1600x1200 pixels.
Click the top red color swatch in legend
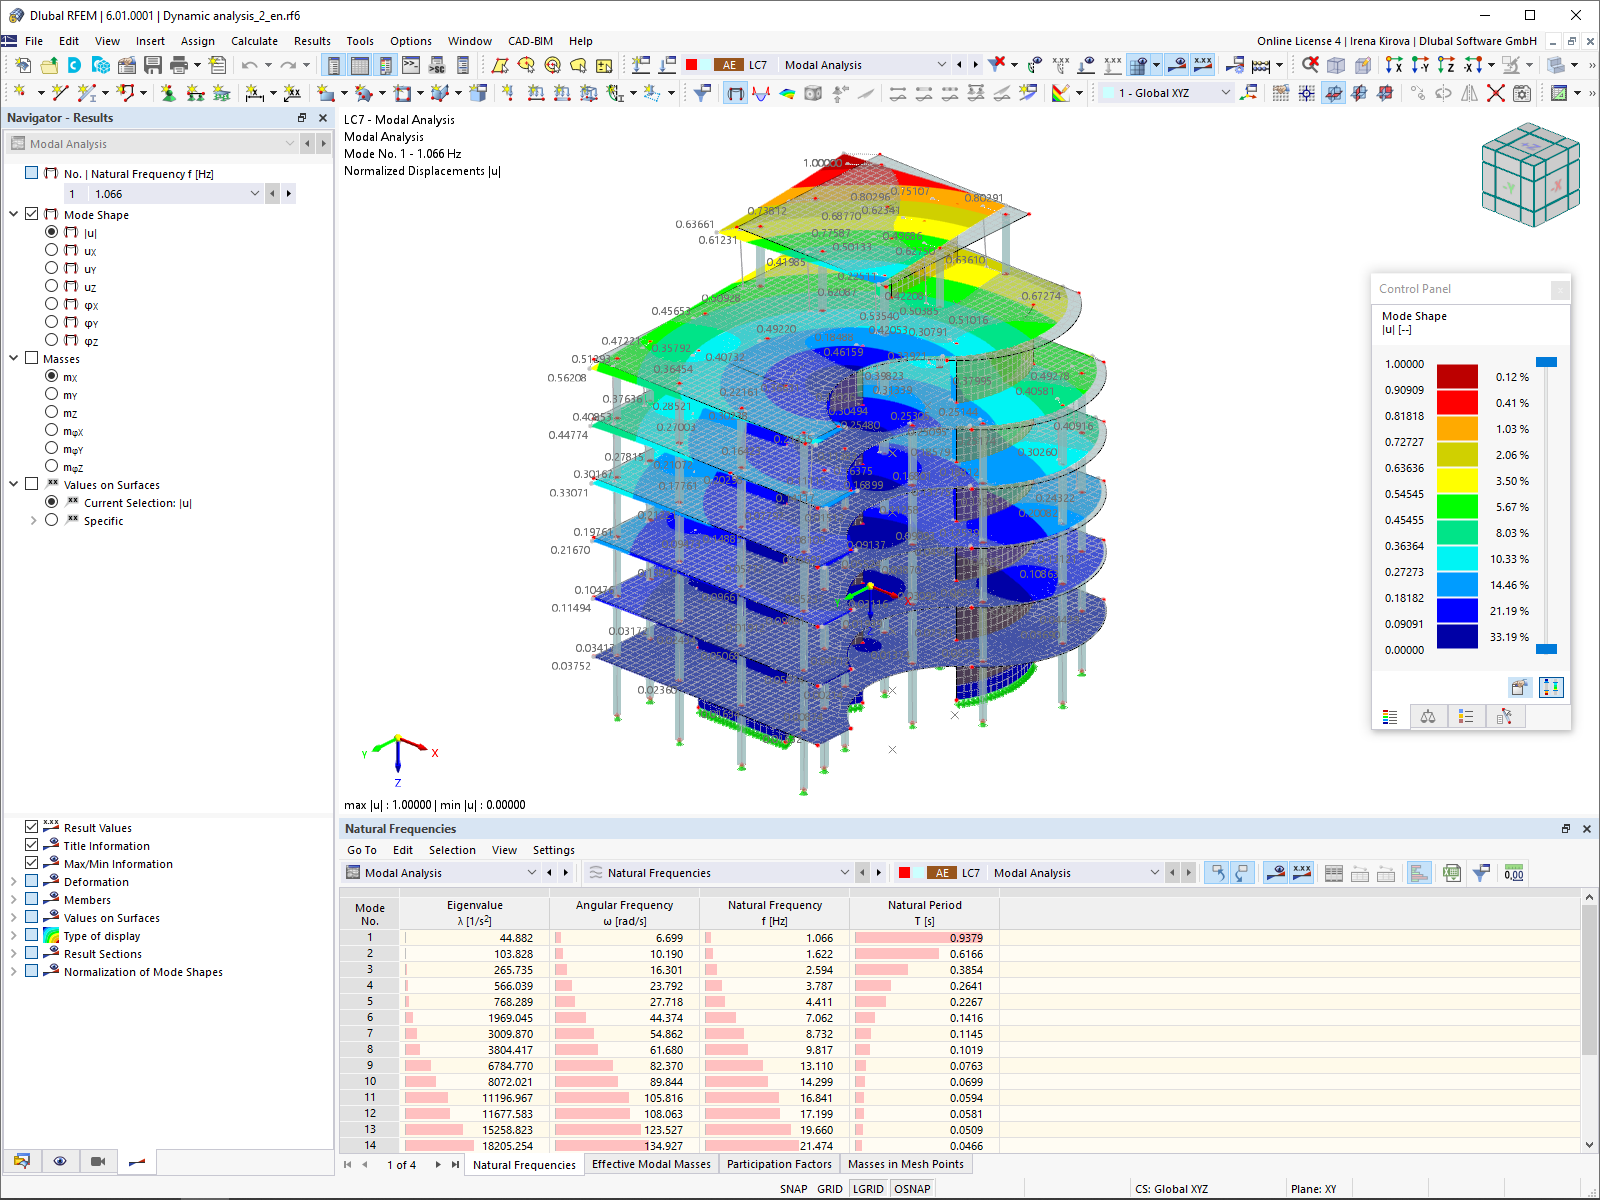[x=1457, y=377]
